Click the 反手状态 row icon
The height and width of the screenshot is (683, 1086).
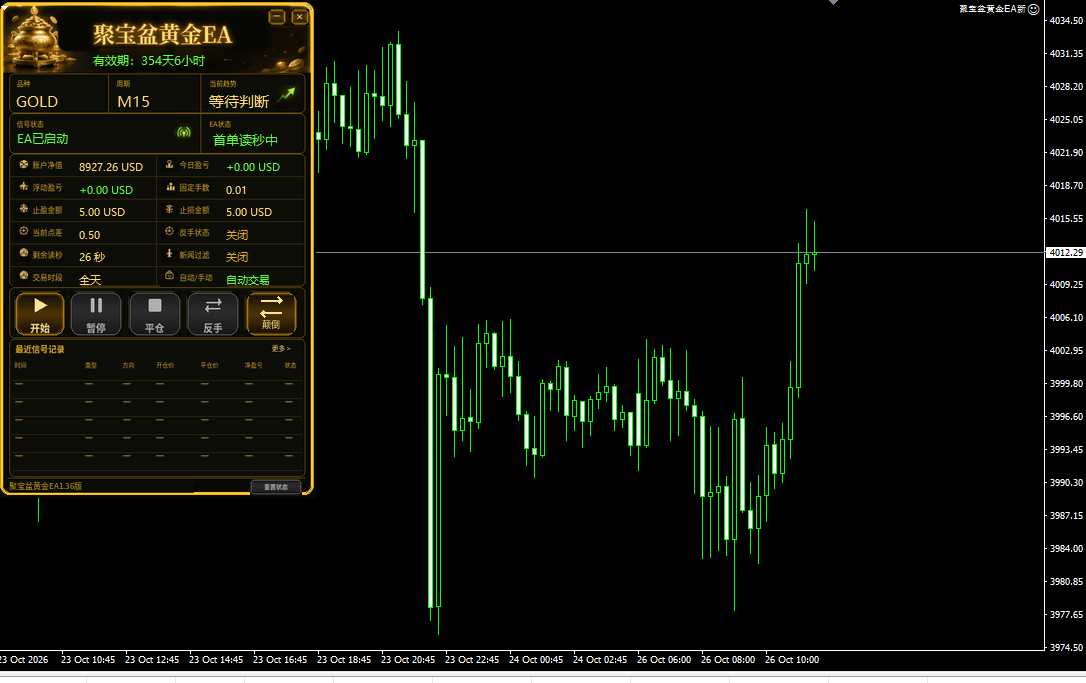[x=170, y=231]
